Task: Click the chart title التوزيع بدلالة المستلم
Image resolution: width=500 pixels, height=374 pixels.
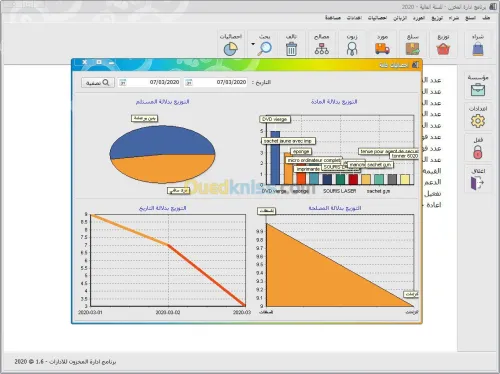Action: 162,102
